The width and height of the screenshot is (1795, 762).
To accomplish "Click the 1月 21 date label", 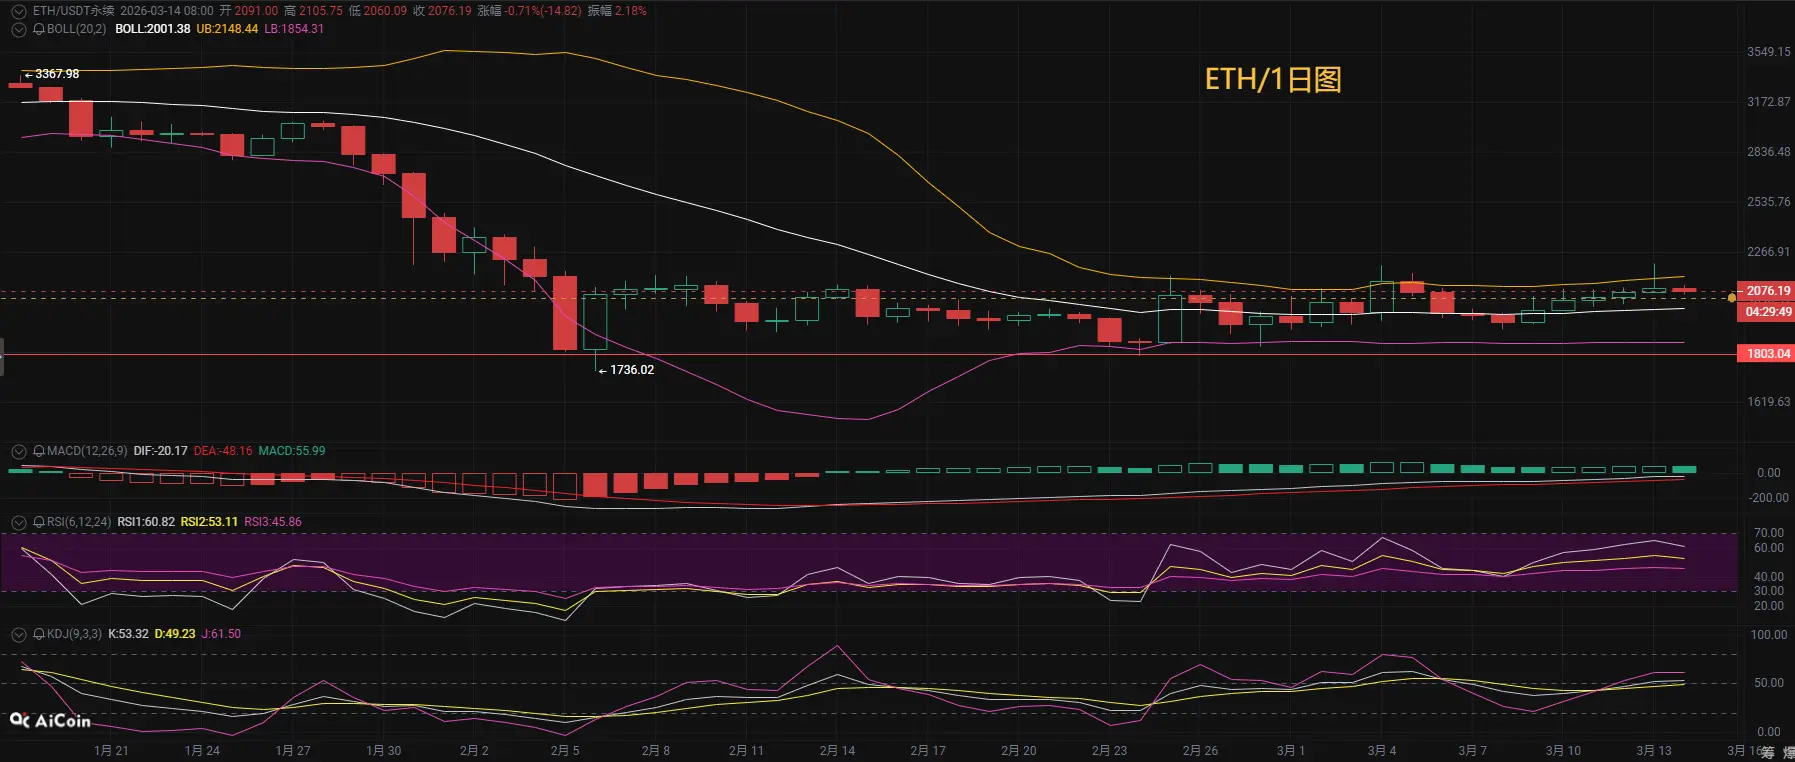I will [x=111, y=751].
